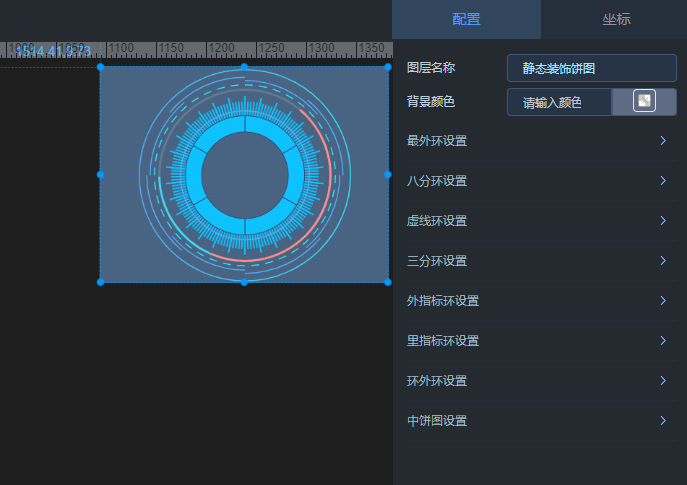Click the arrow icon beside 中饼图设置
687x485 pixels.
[x=662, y=421]
